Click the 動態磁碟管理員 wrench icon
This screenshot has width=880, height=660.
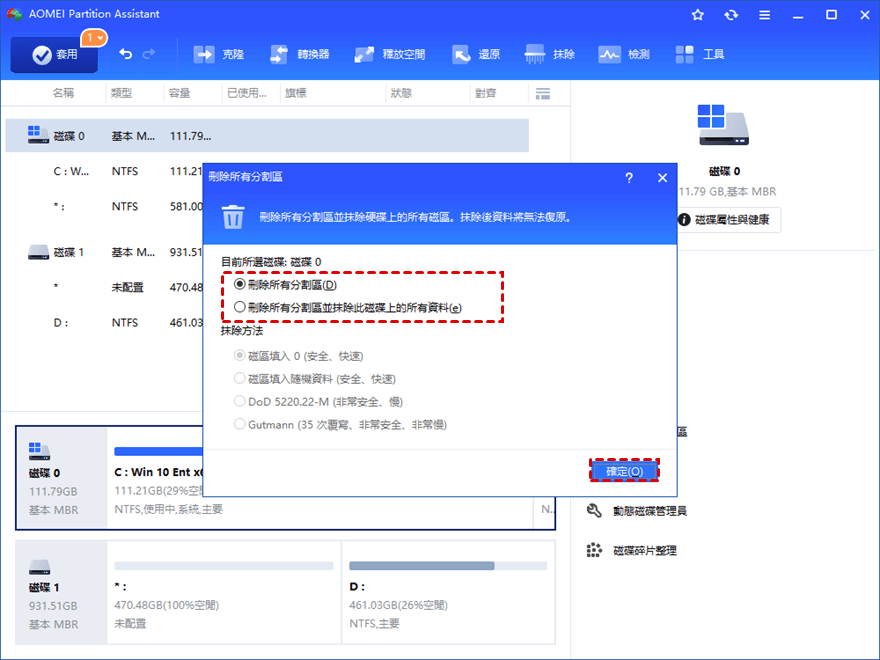tap(594, 511)
